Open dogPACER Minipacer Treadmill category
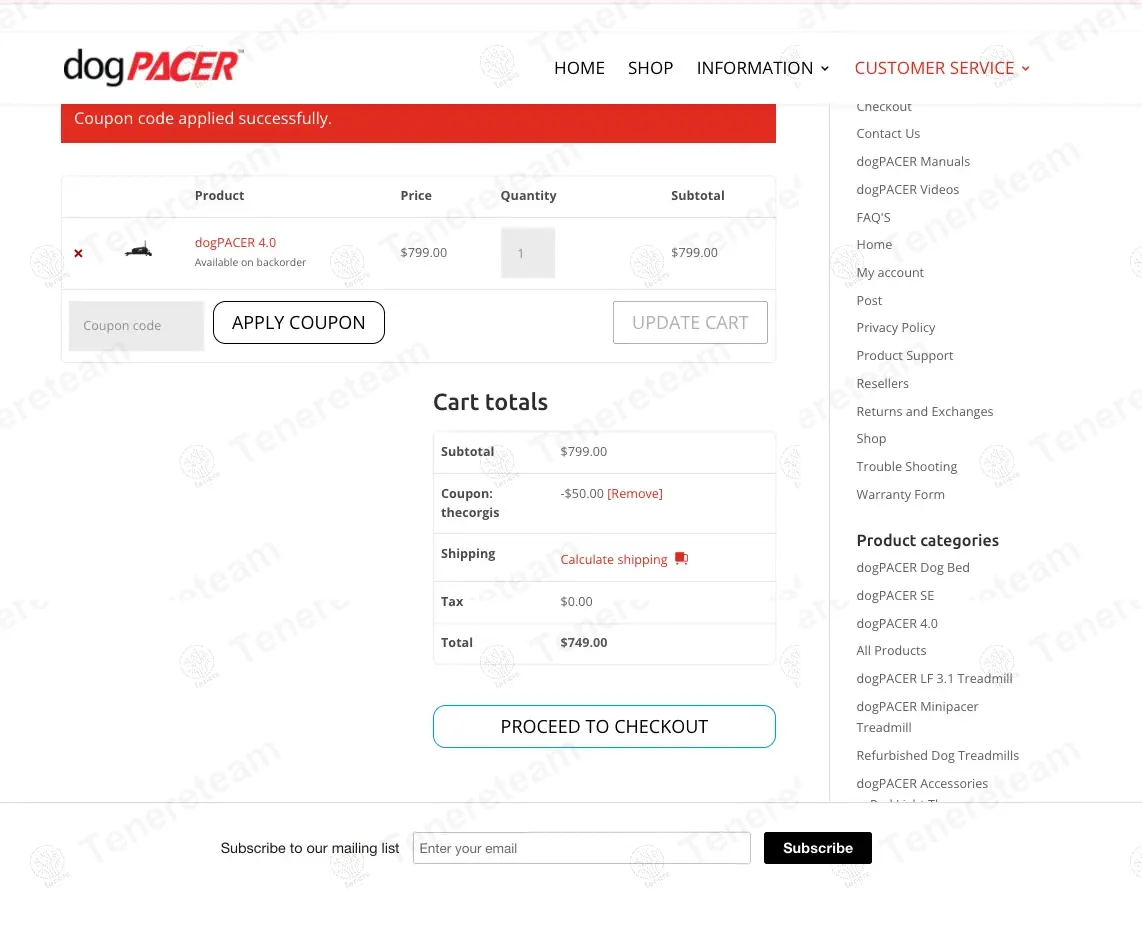 (917, 717)
